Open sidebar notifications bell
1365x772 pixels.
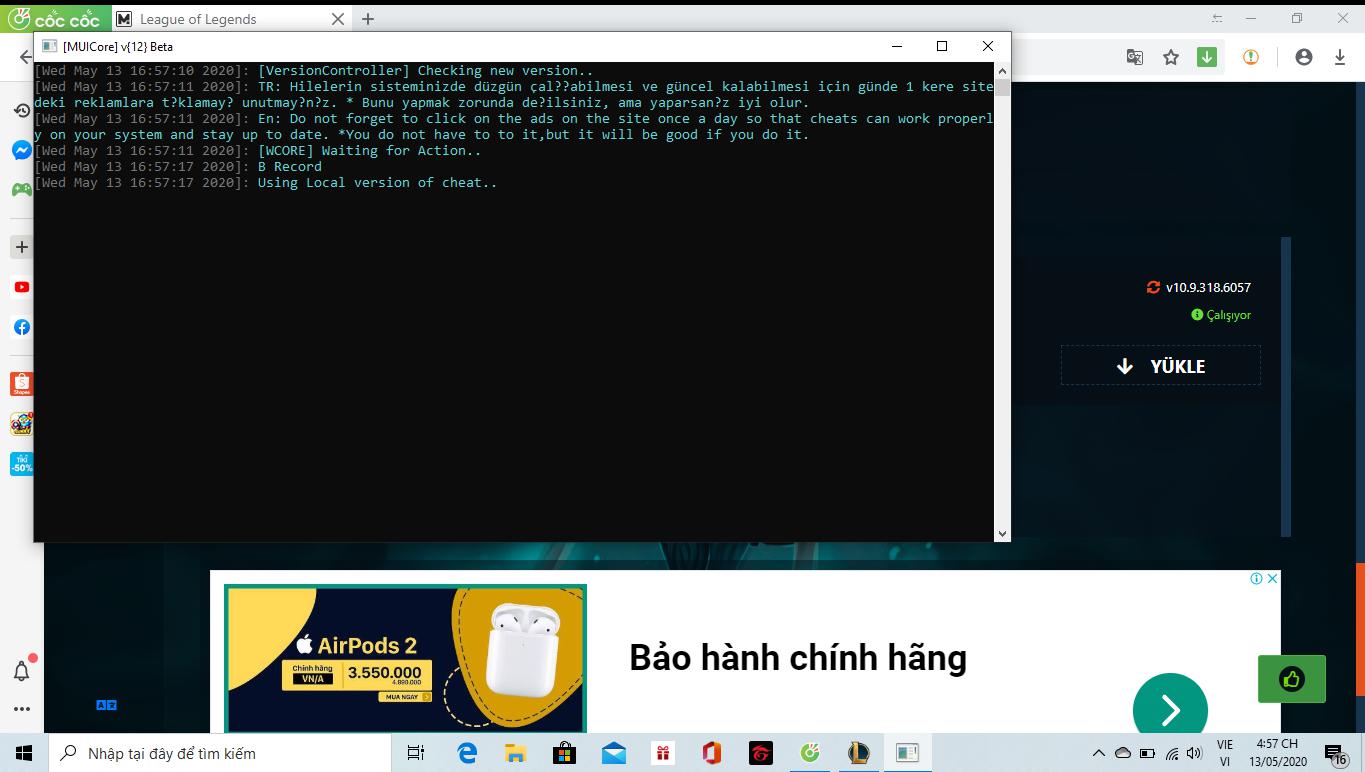pos(21,671)
